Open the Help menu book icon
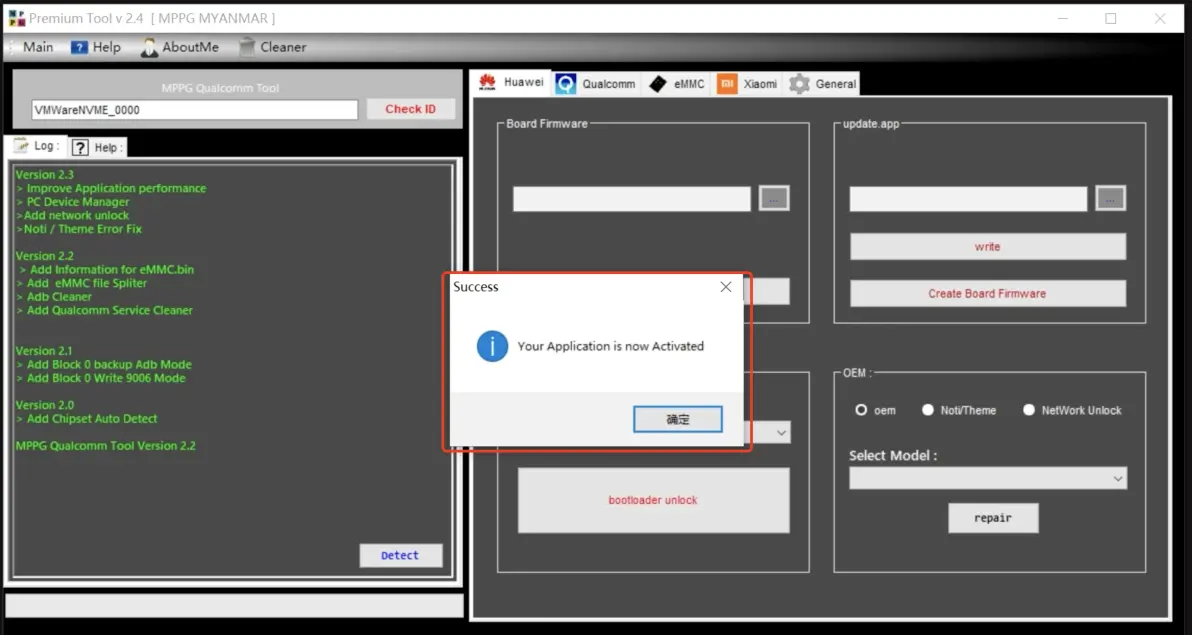The image size is (1192, 635). click(x=79, y=47)
